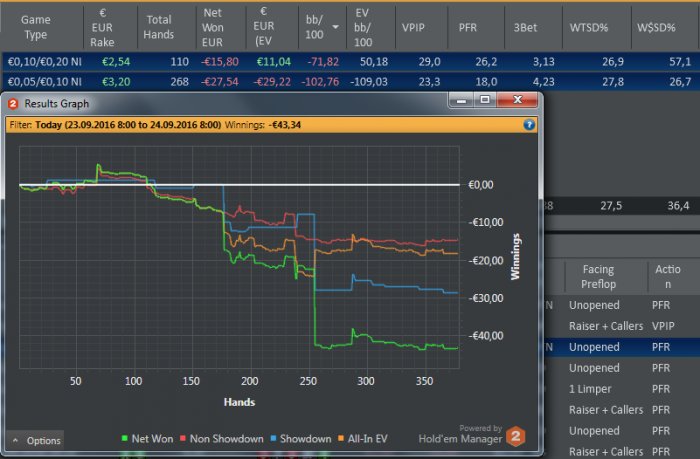This screenshot has width=700, height=459.
Task: Sort by 3Bet column header
Action: 525,27
